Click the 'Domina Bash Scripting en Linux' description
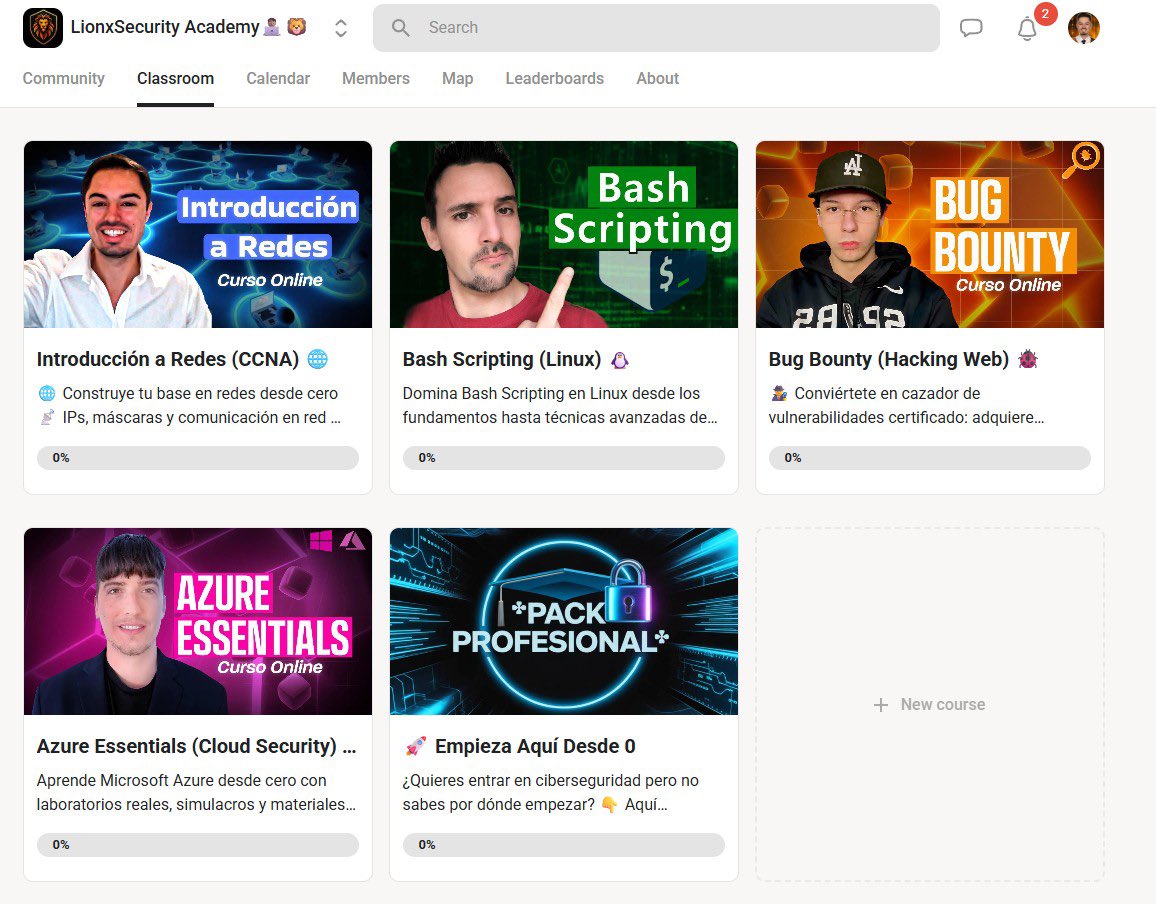The width and height of the screenshot is (1156, 904). [x=560, y=406]
